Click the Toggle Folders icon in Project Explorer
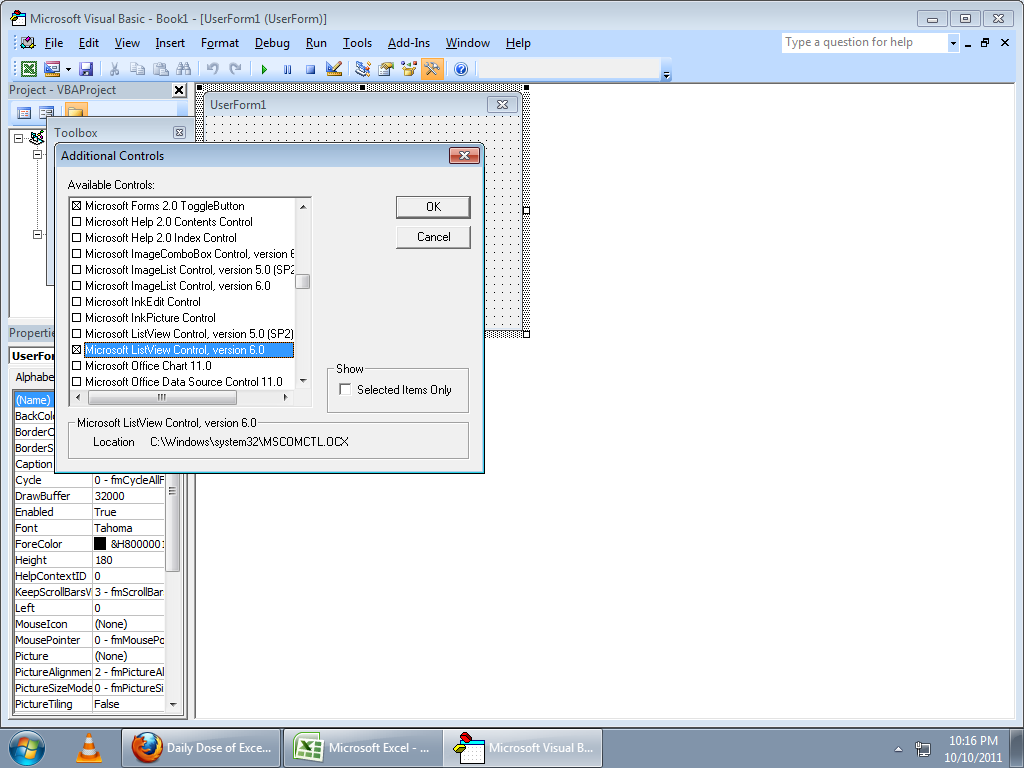The image size is (1024, 768). (x=76, y=112)
